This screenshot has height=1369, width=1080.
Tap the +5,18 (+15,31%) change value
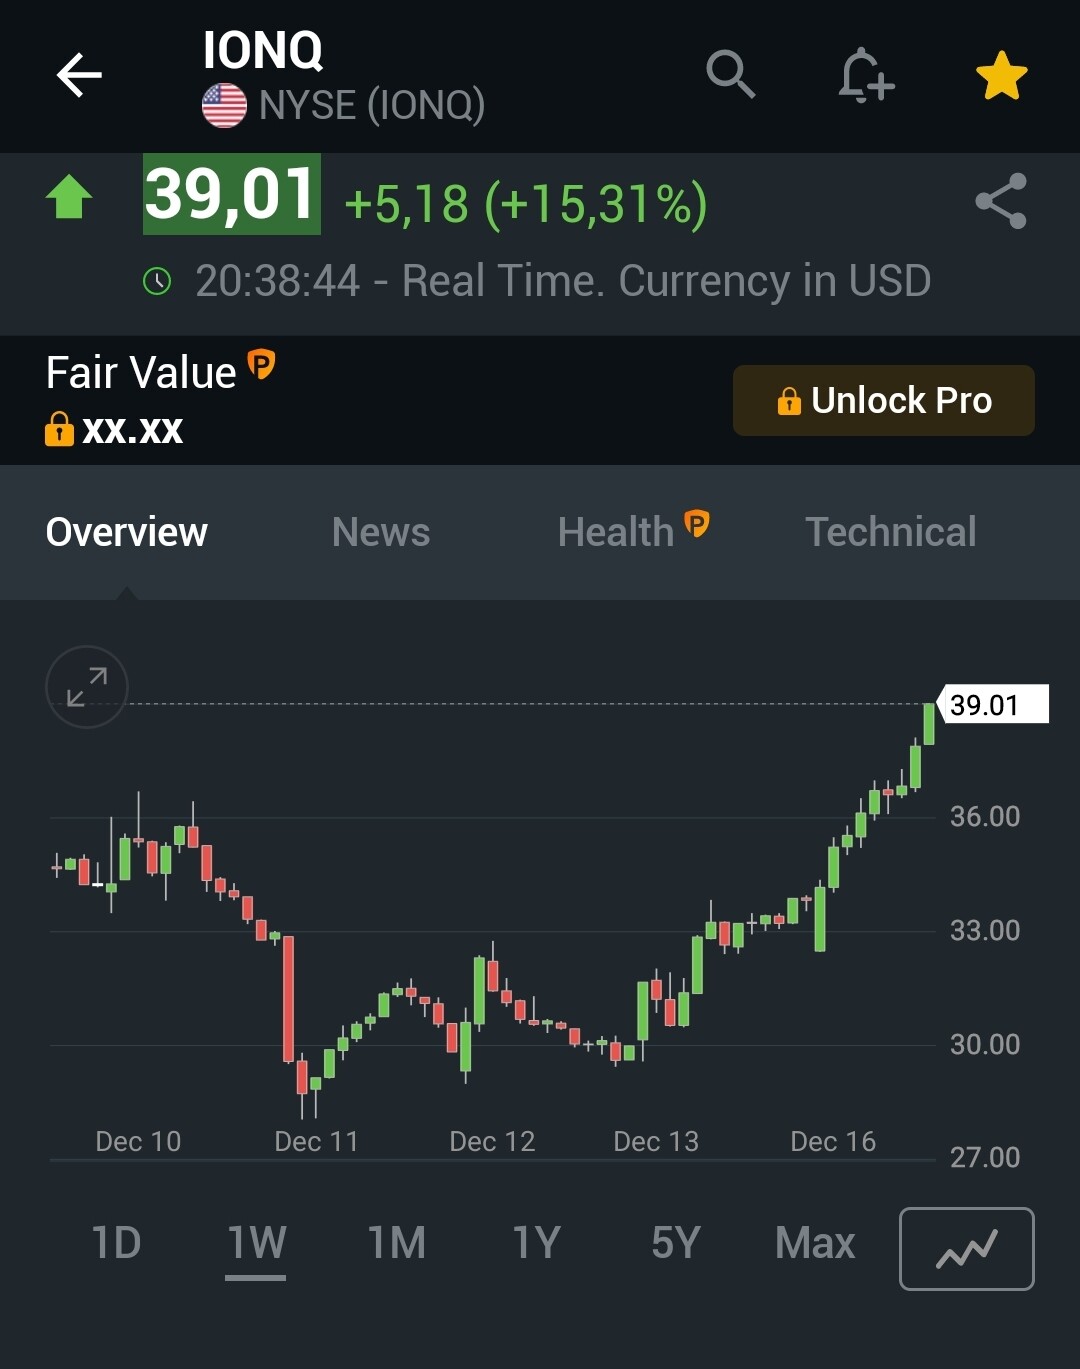pos(526,204)
